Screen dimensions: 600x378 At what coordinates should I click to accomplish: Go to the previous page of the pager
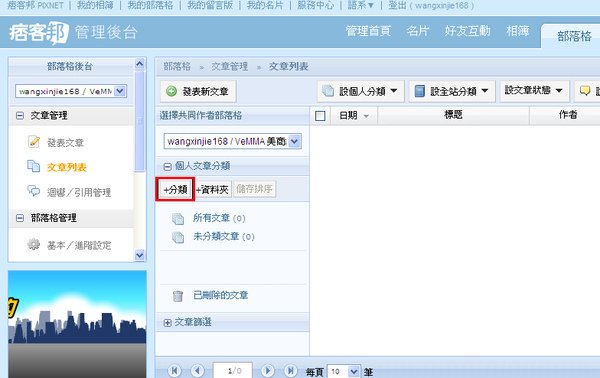pos(197,371)
